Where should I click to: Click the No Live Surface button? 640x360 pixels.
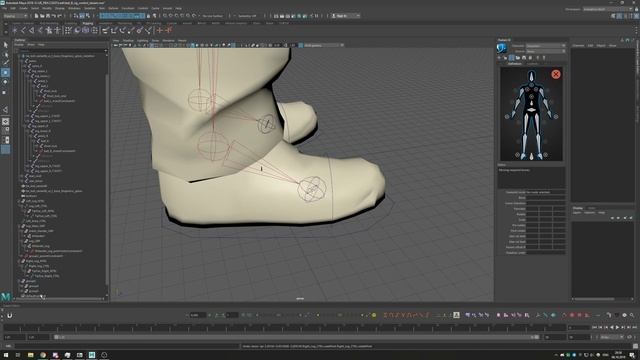(213, 16)
